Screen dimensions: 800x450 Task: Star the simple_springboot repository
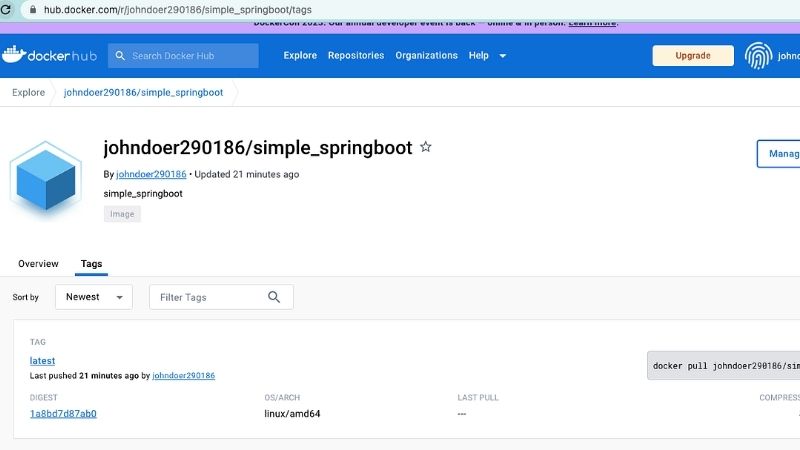[x=426, y=147]
